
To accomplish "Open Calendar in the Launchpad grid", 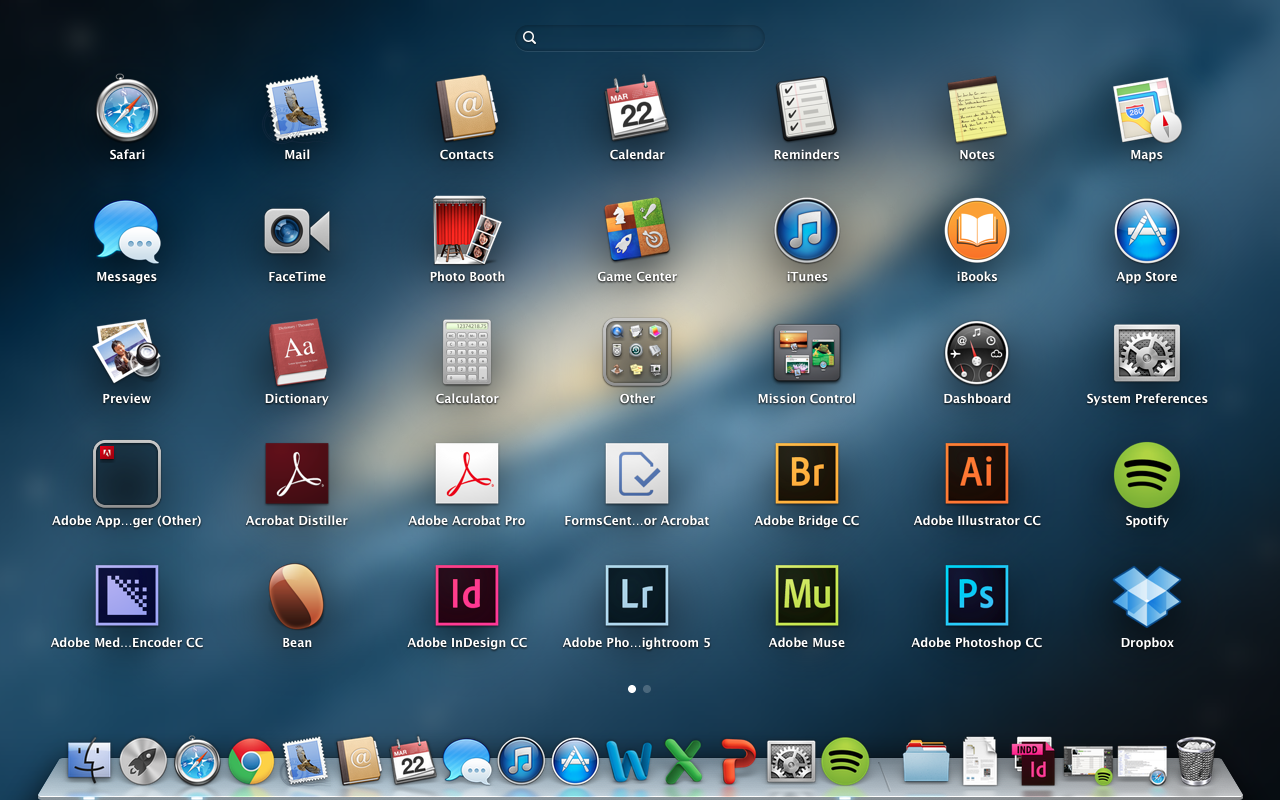I will pos(637,109).
